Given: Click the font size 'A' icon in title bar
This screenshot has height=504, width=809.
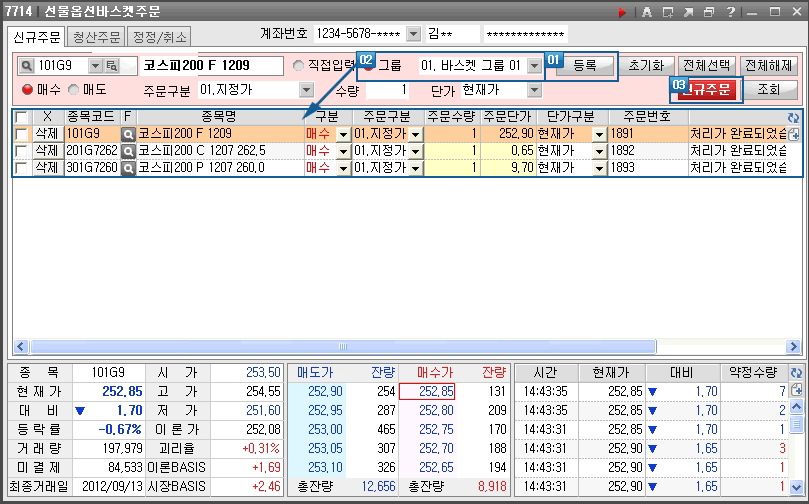Looking at the screenshot, I should coord(646,12).
